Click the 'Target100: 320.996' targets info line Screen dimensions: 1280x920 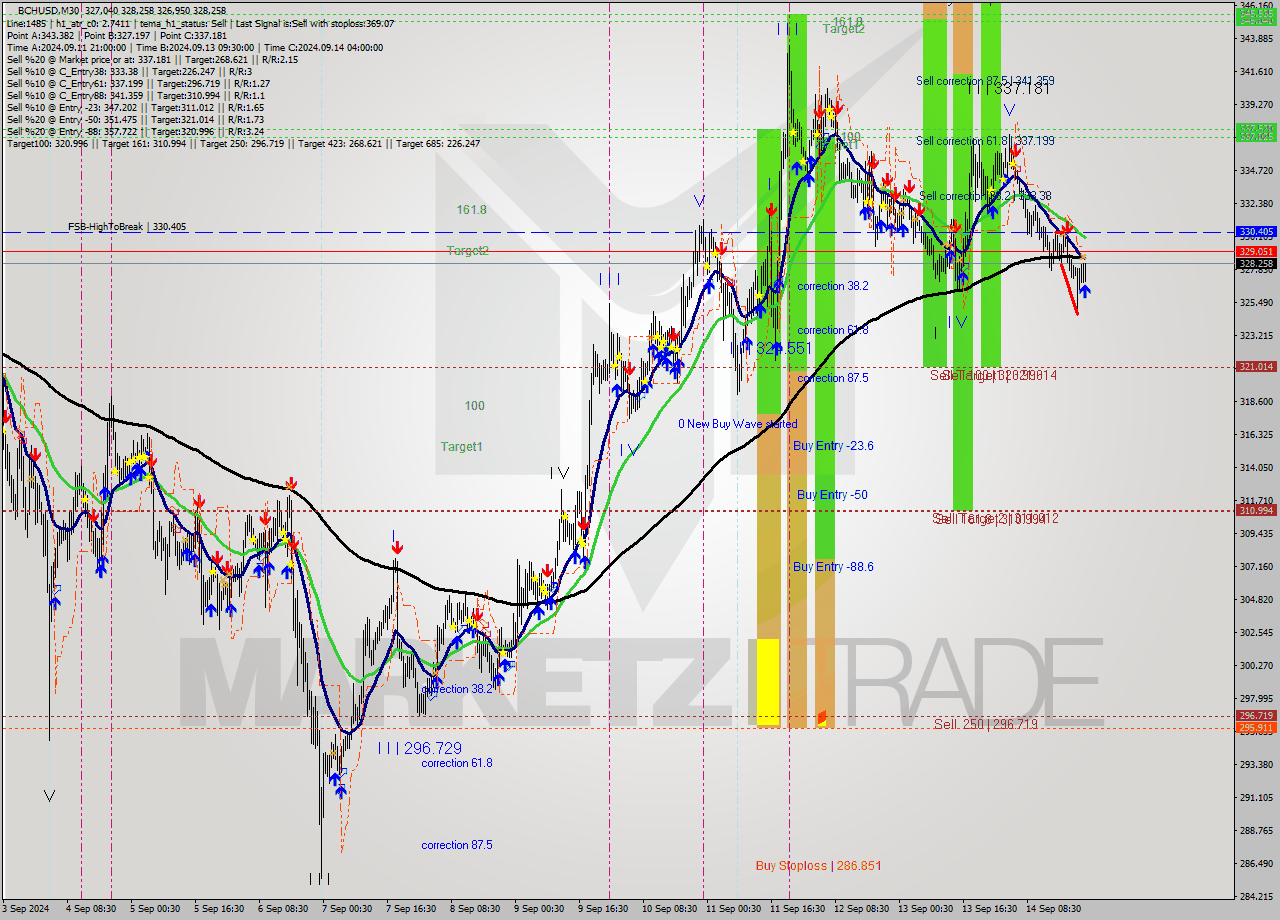(243, 144)
